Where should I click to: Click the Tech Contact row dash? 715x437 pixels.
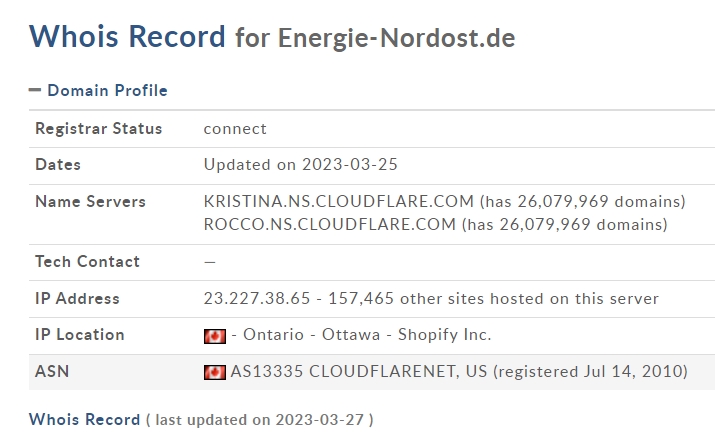pyautogui.click(x=210, y=262)
